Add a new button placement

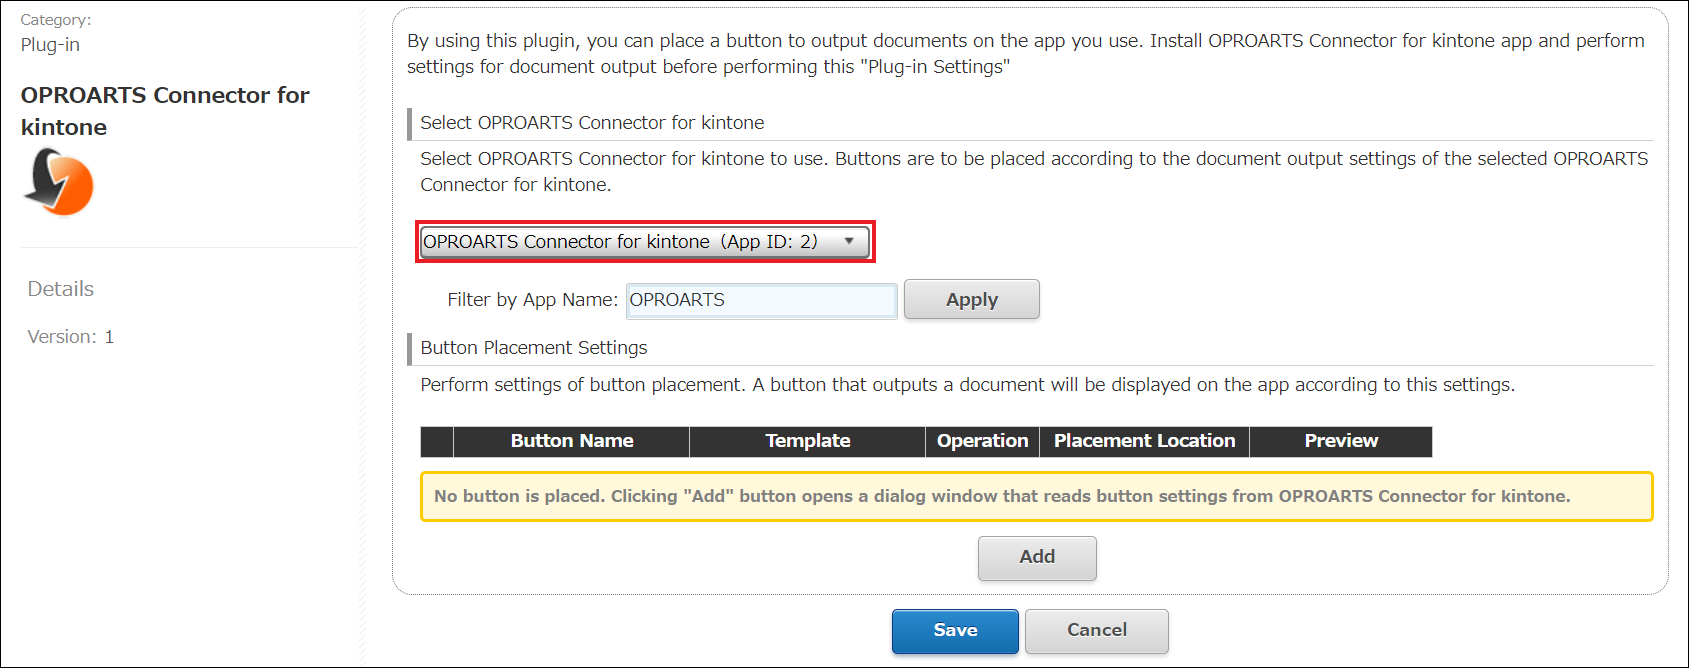(x=1037, y=557)
